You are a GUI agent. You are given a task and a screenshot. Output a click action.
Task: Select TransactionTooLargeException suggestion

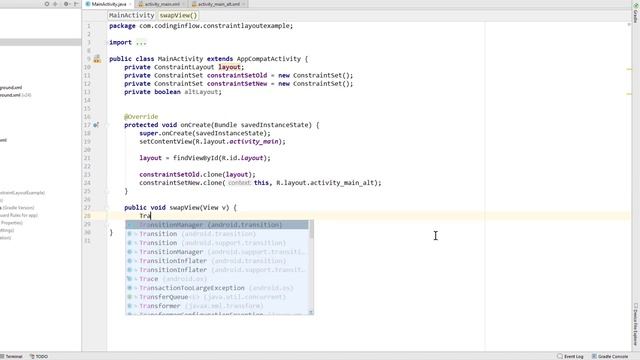point(217,288)
